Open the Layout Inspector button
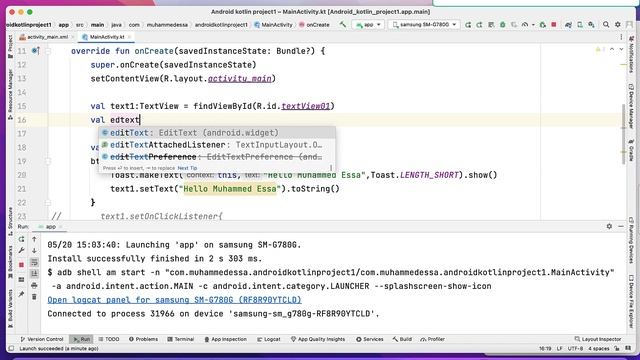Viewport: 640px width, 360px height. 598,339
